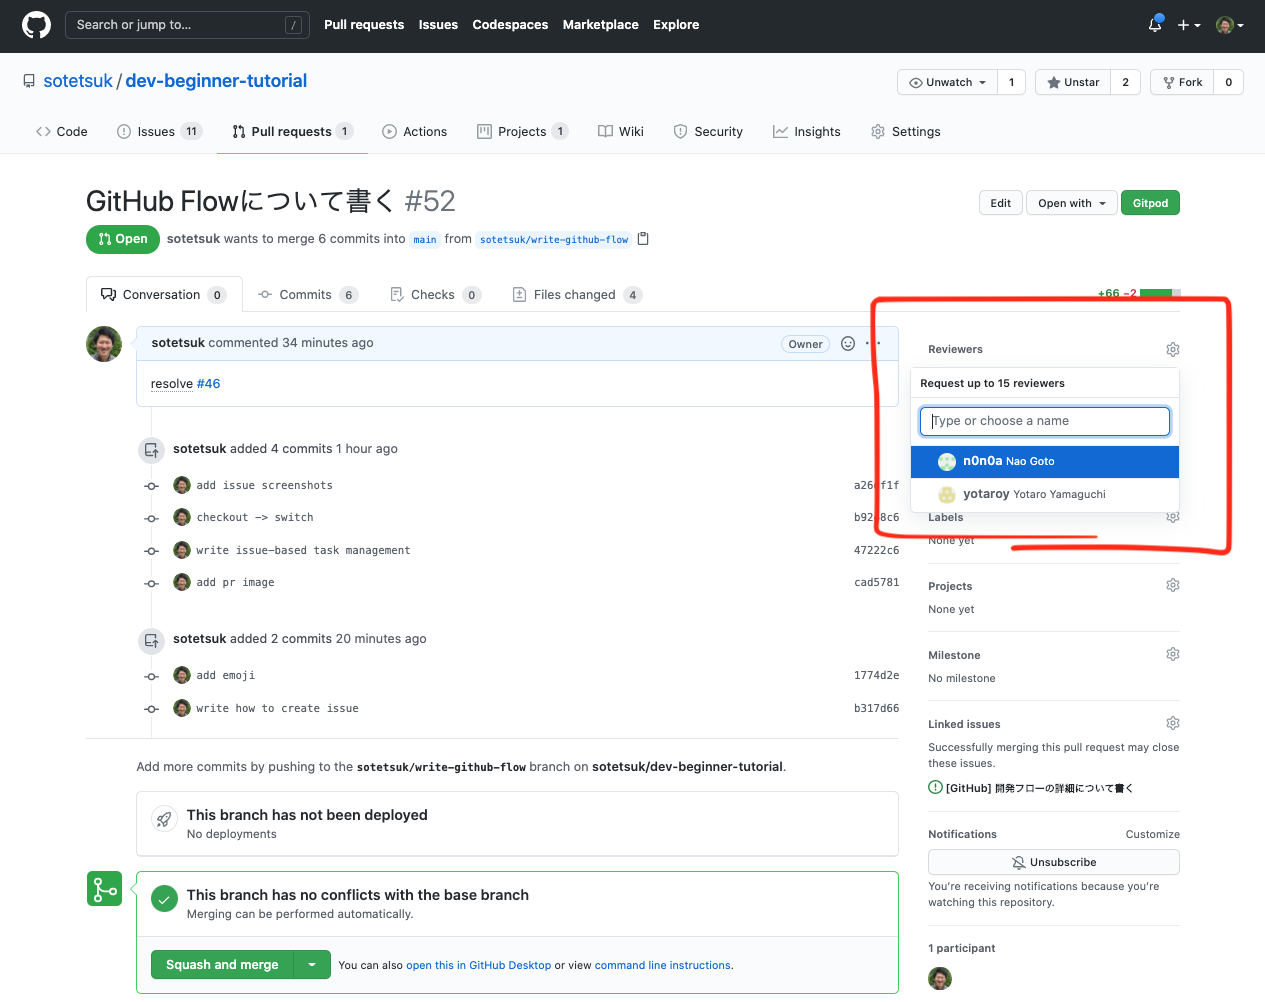Open Explore in the header
The width and height of the screenshot is (1265, 1002).
pyautogui.click(x=676, y=25)
